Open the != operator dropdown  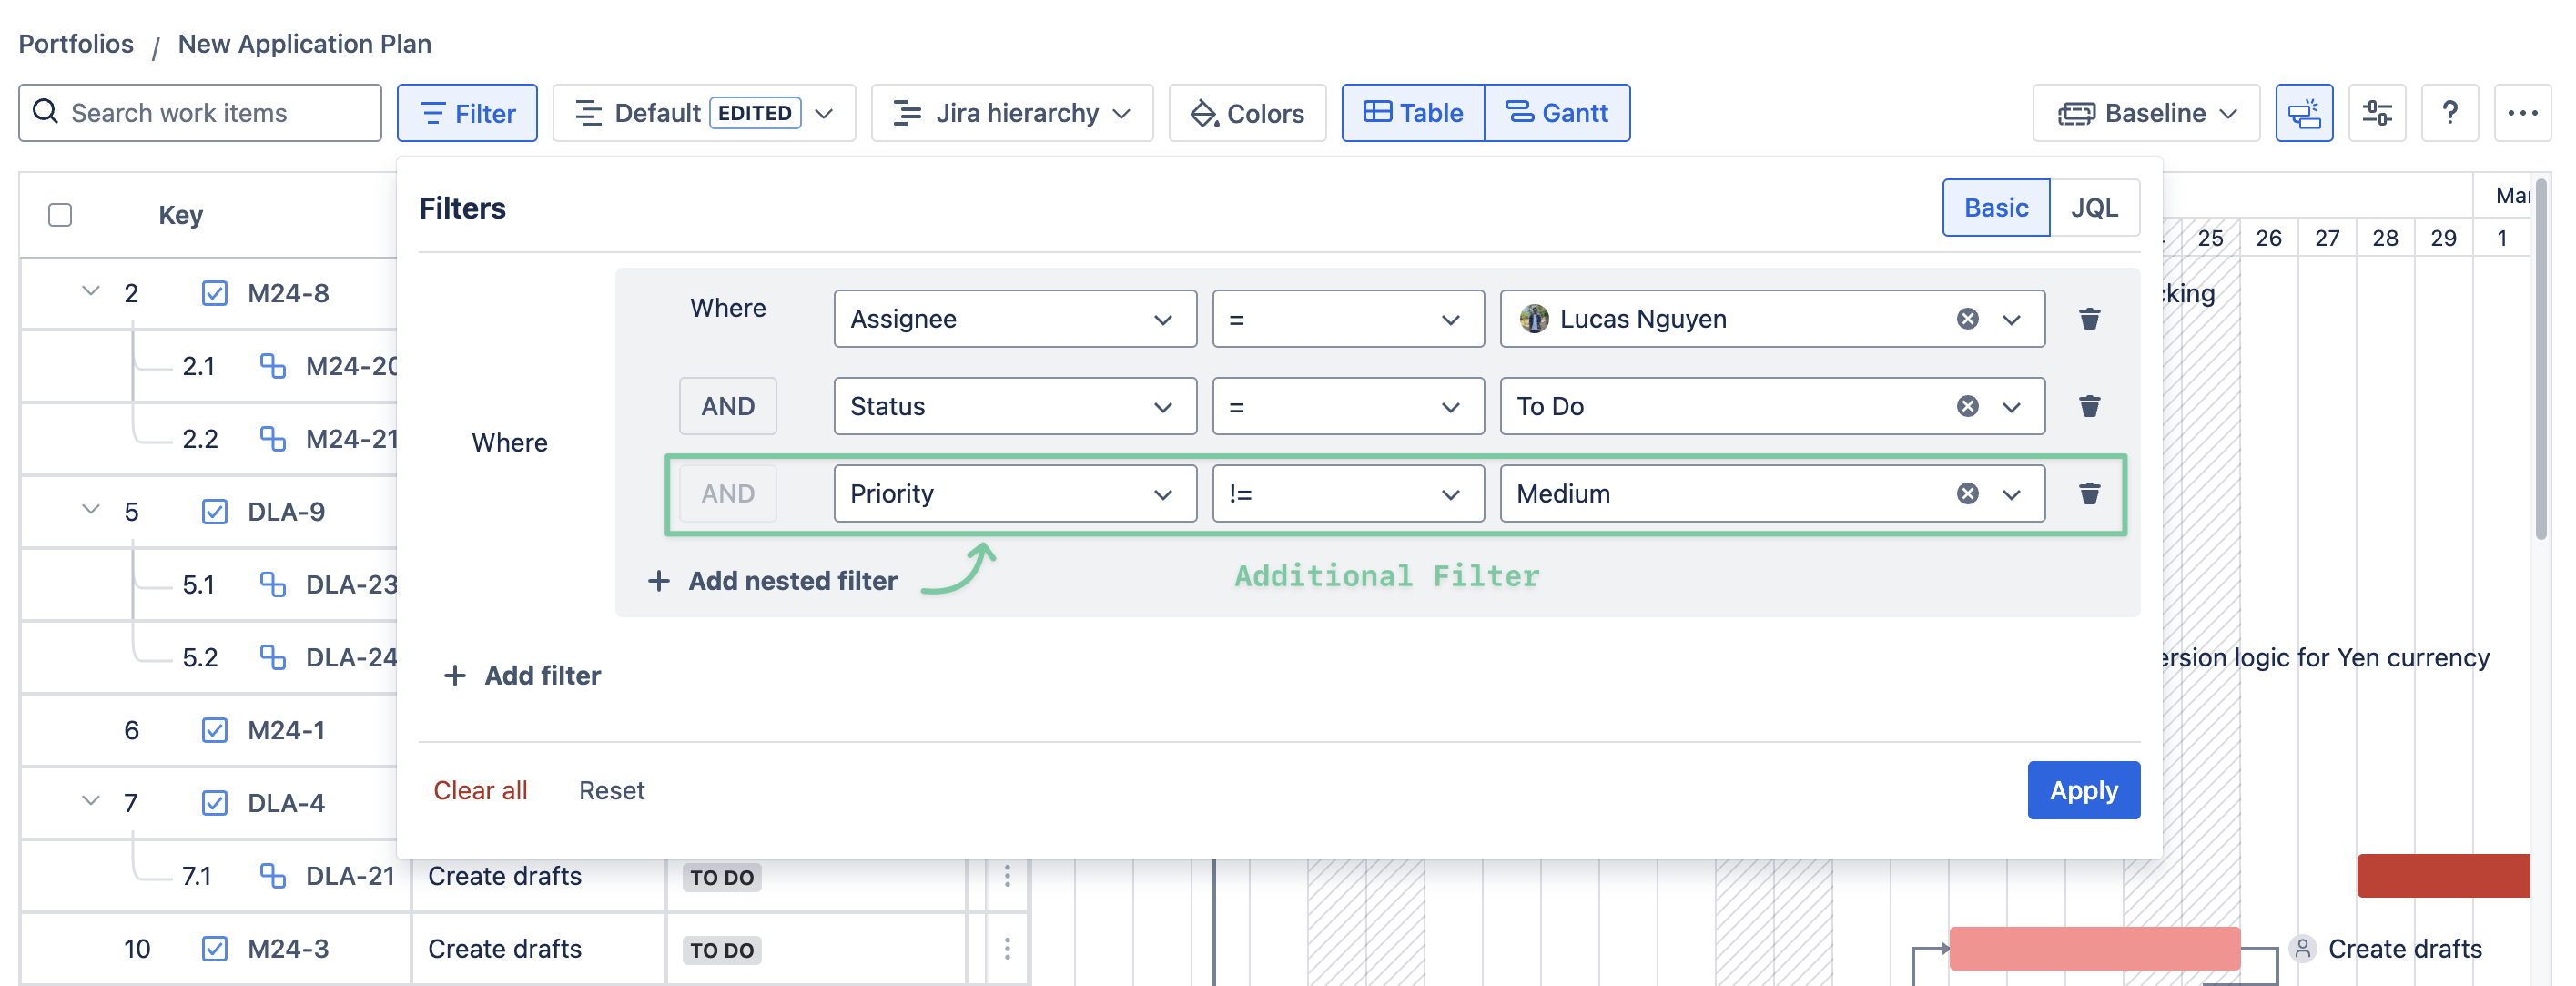coord(1347,493)
